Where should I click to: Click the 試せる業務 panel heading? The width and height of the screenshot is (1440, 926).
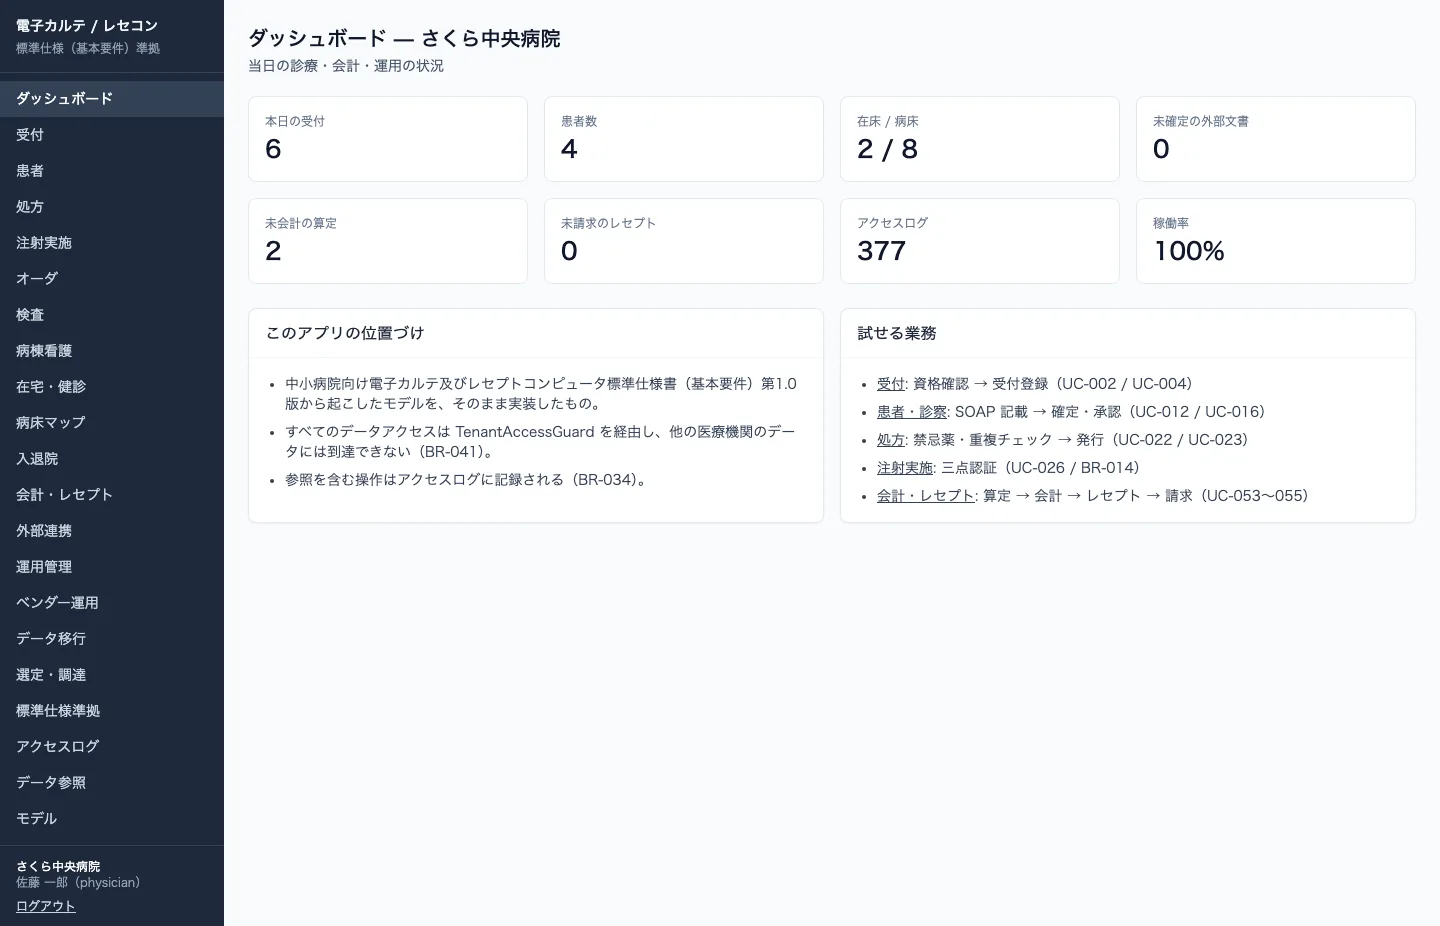(x=897, y=333)
